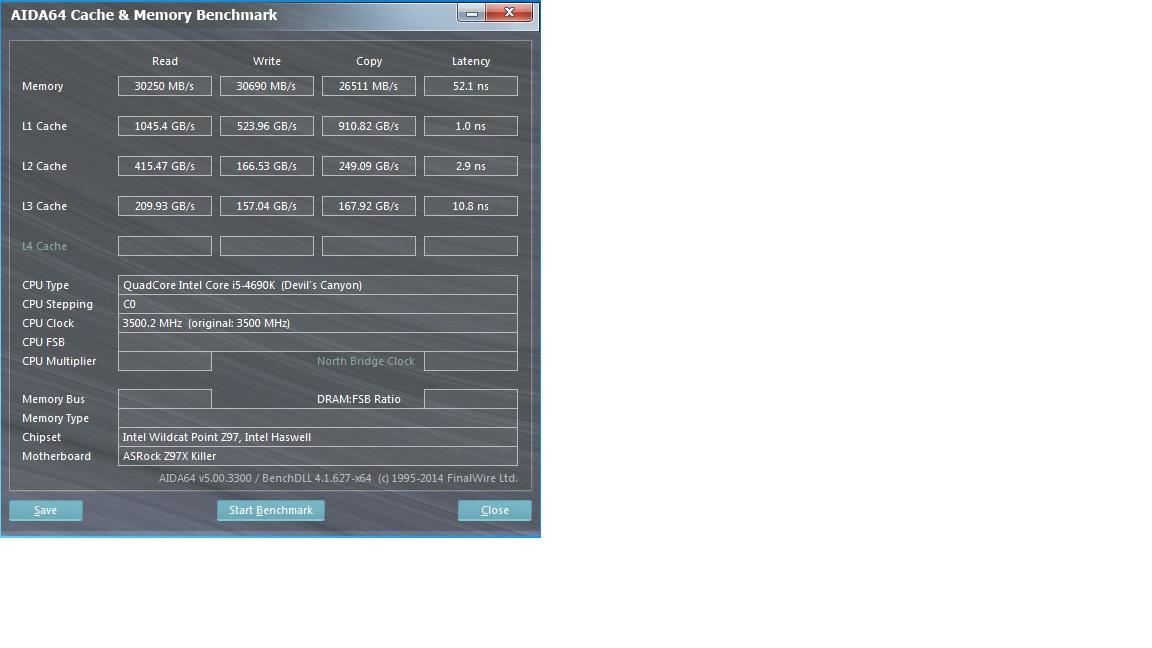The image size is (1152, 648).
Task: Click L3 Cache Latency 10.8 ns
Action: click(471, 206)
